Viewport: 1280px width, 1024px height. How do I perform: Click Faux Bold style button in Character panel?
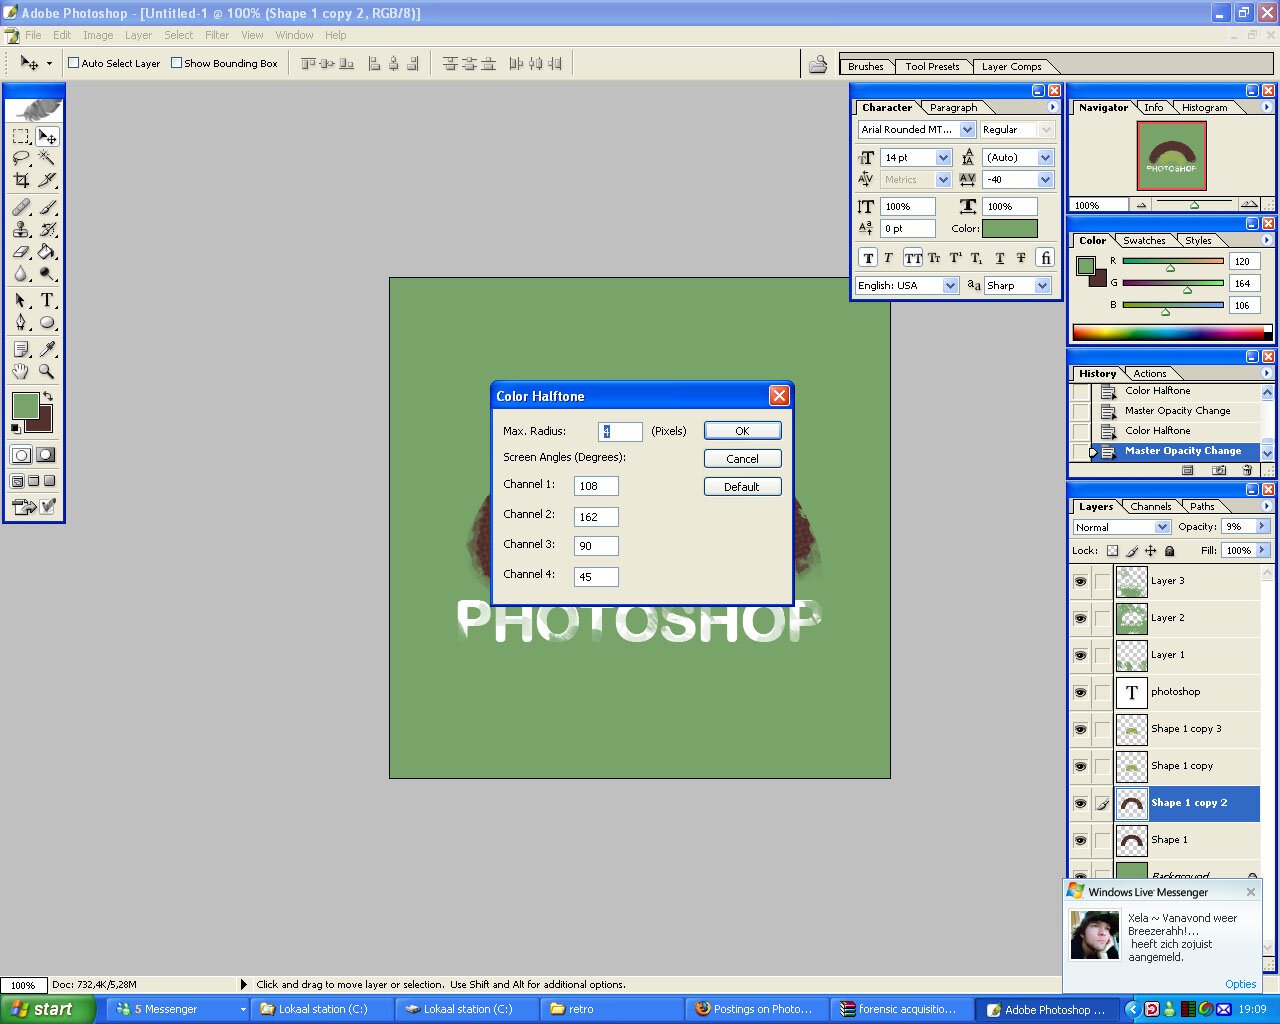pyautogui.click(x=868, y=258)
